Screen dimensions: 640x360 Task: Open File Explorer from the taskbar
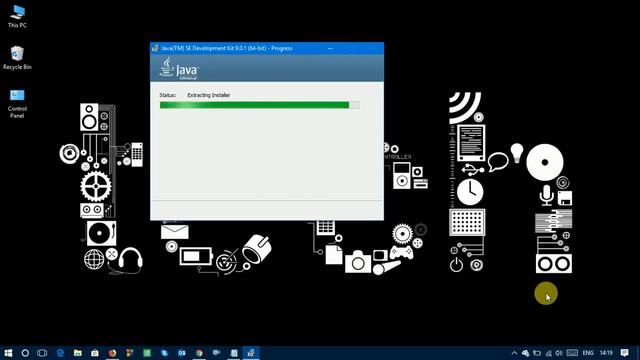click(x=78, y=353)
